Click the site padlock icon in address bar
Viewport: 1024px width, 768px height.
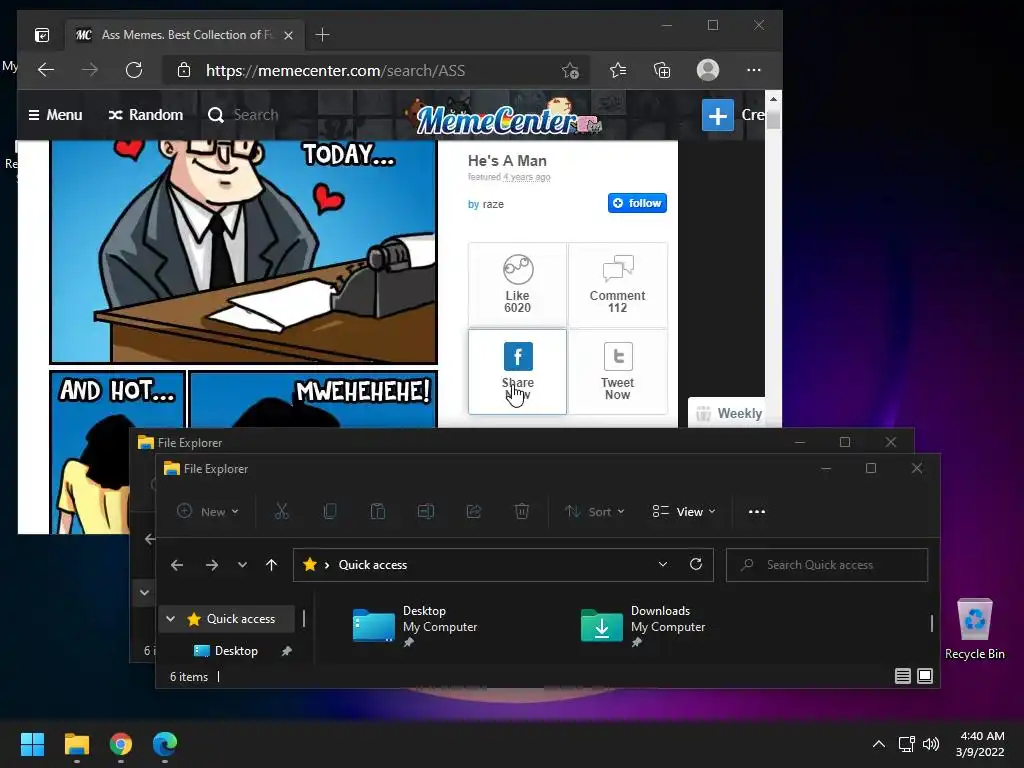[184, 71]
